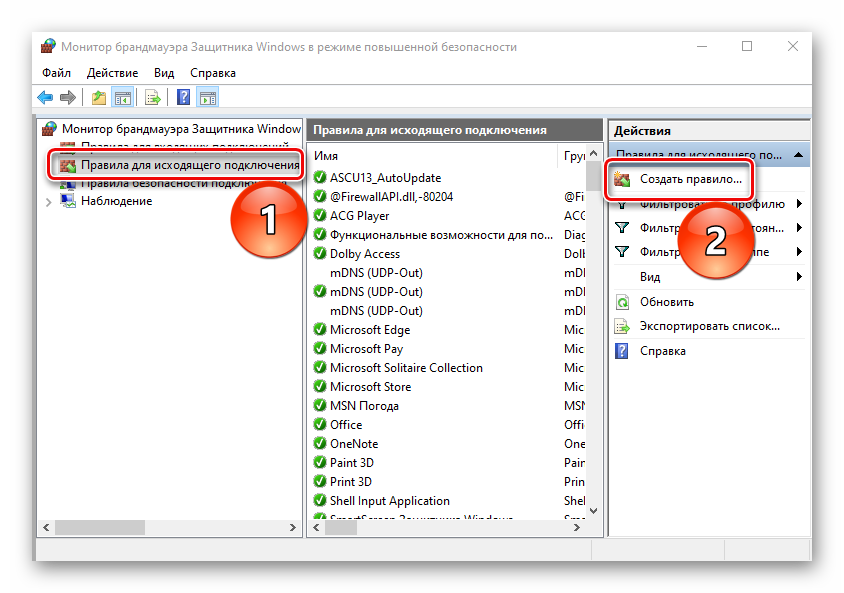The image size is (844, 593).
Task: Select Правила для исходящего подключения in the tree
Action: coord(190,165)
